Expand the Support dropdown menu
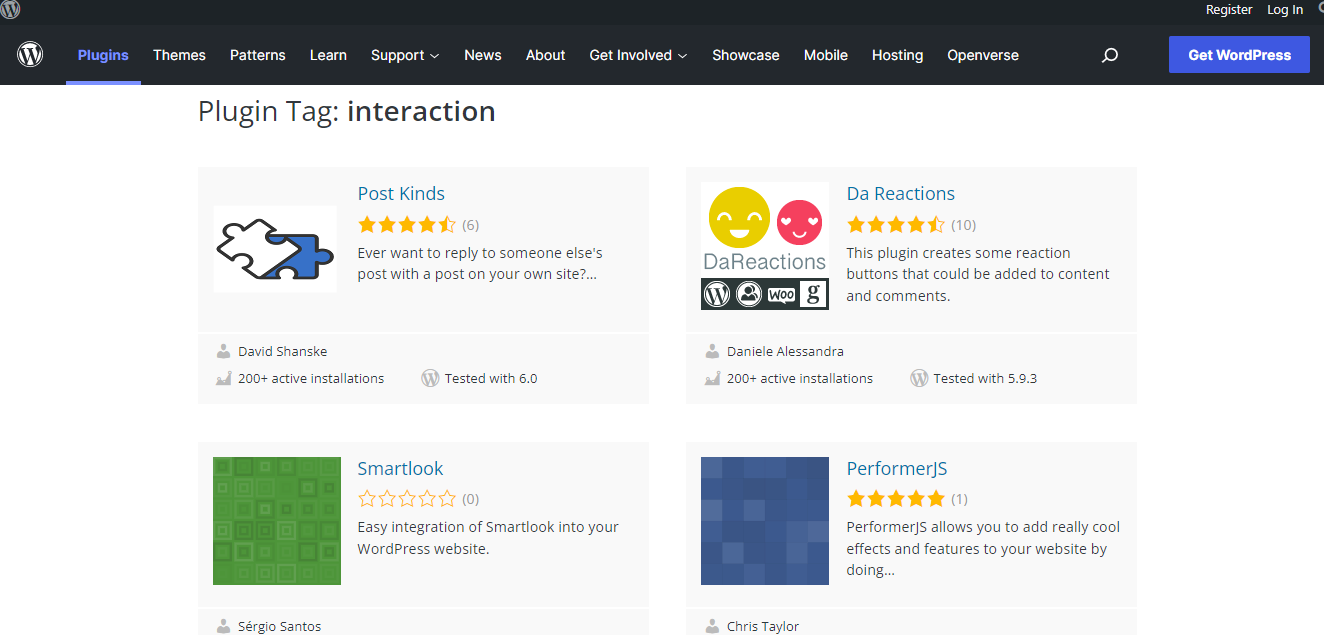The height and width of the screenshot is (635, 1324). [x=405, y=55]
